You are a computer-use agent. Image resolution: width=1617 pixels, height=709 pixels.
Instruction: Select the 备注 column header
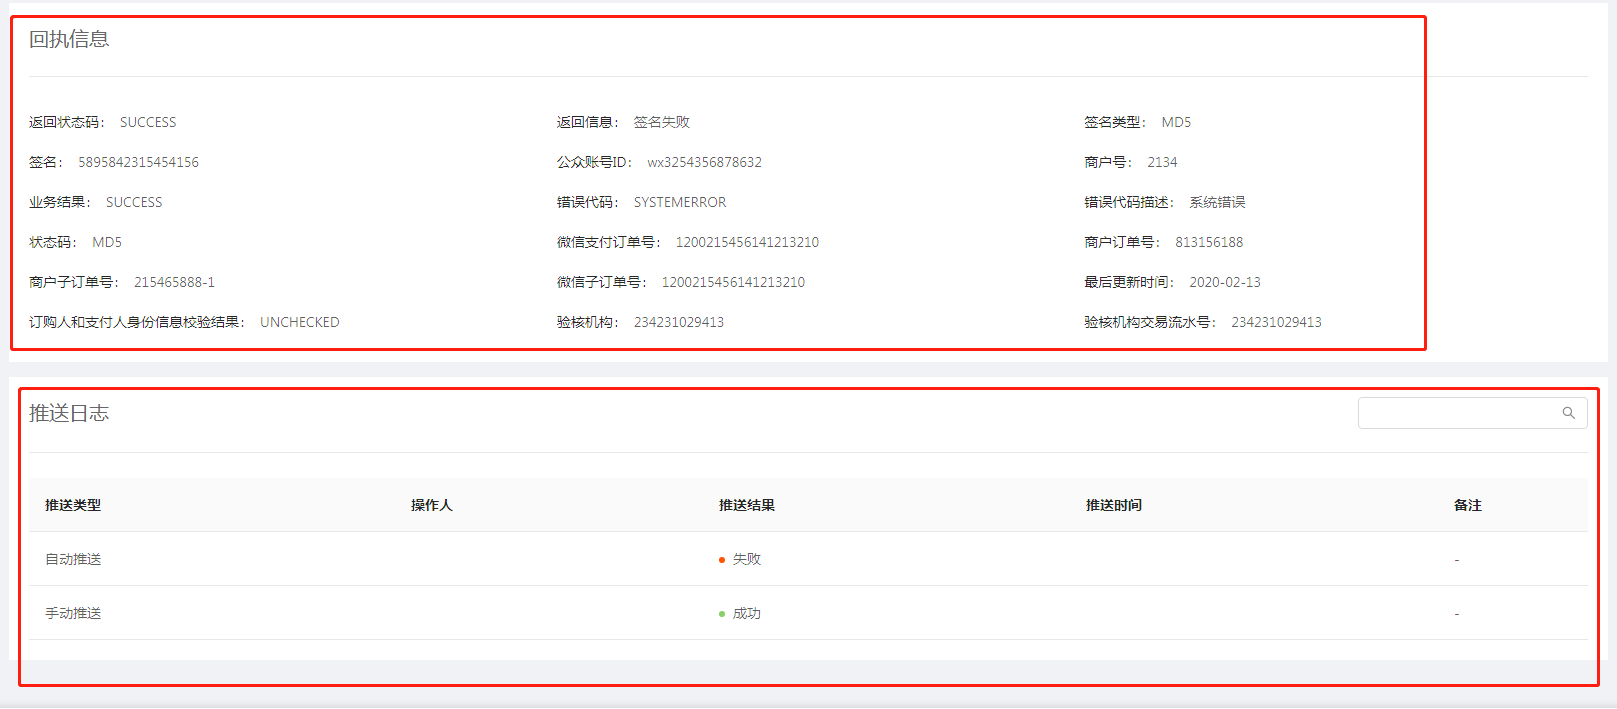(x=1468, y=505)
